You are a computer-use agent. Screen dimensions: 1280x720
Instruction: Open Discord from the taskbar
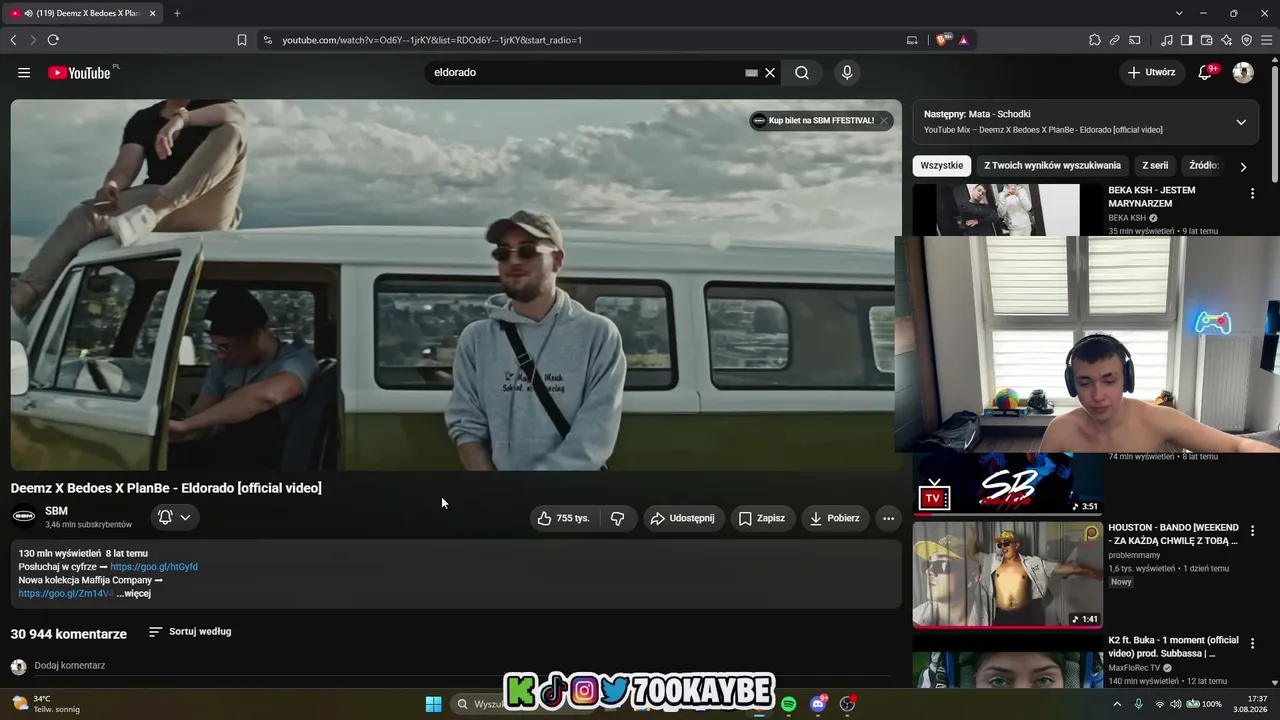point(819,704)
